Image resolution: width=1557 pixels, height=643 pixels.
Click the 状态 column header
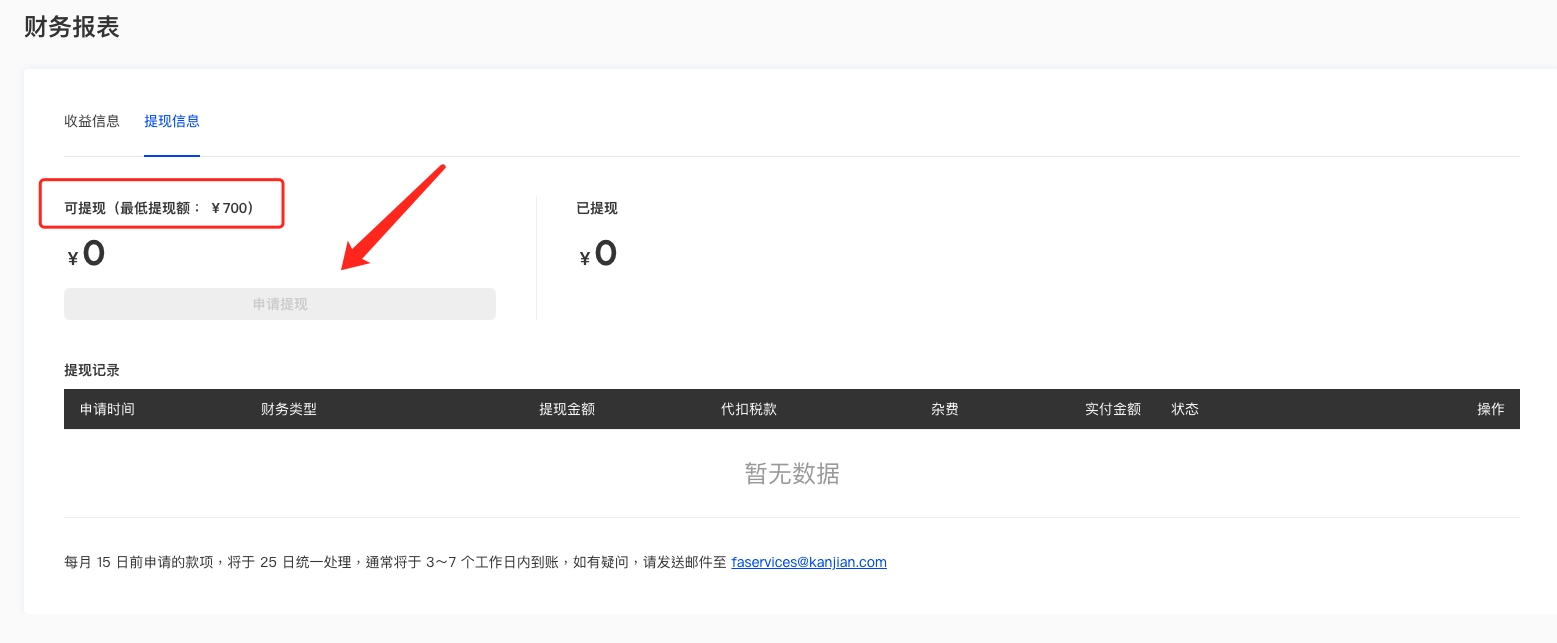[1185, 409]
